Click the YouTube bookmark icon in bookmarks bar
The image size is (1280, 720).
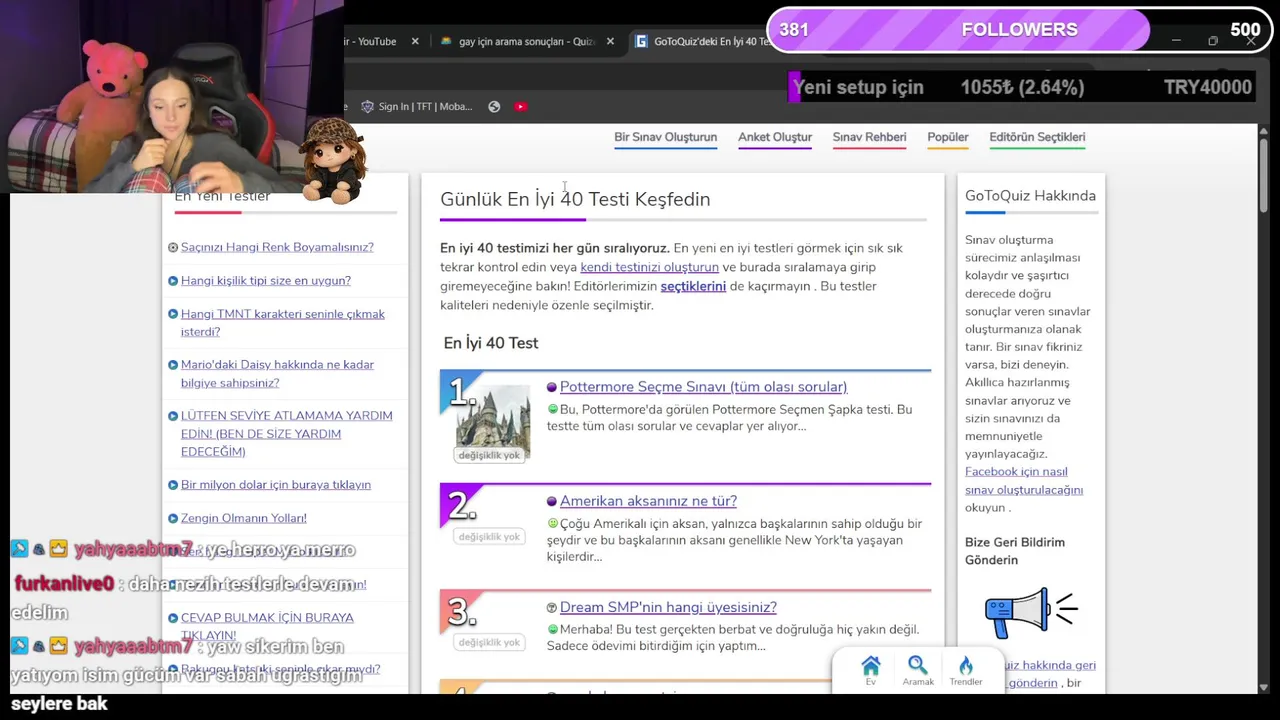pyautogui.click(x=520, y=106)
